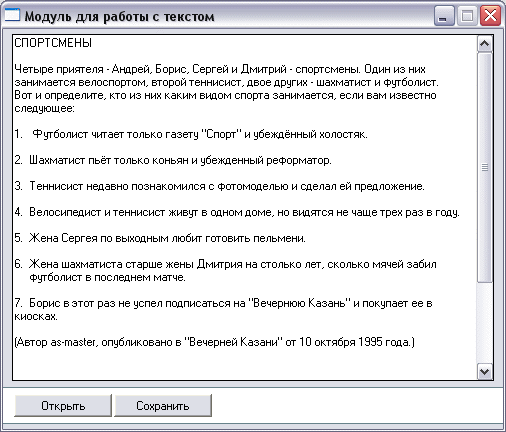Viewport: 506px width, 432px height.
Task: Click the window icon in the title bar
Action: click(12, 15)
